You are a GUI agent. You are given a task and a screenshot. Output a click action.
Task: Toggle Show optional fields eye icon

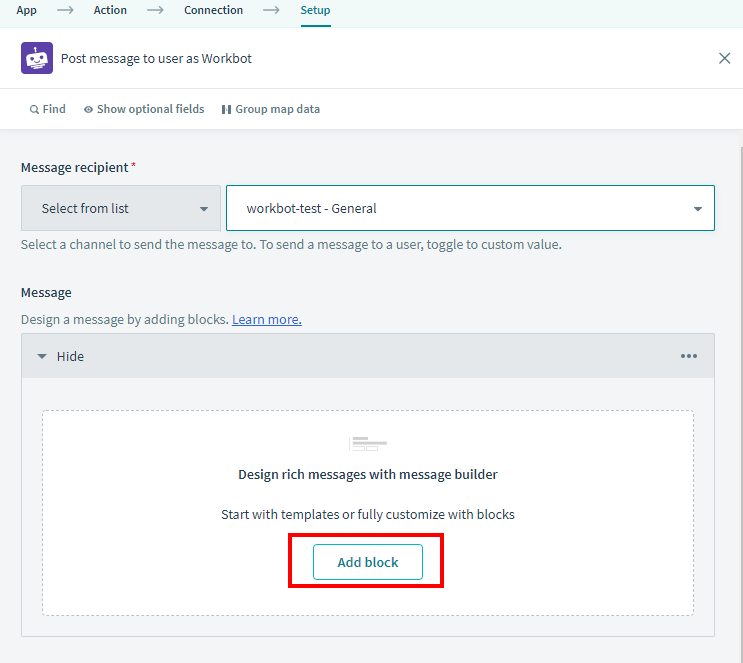click(88, 109)
